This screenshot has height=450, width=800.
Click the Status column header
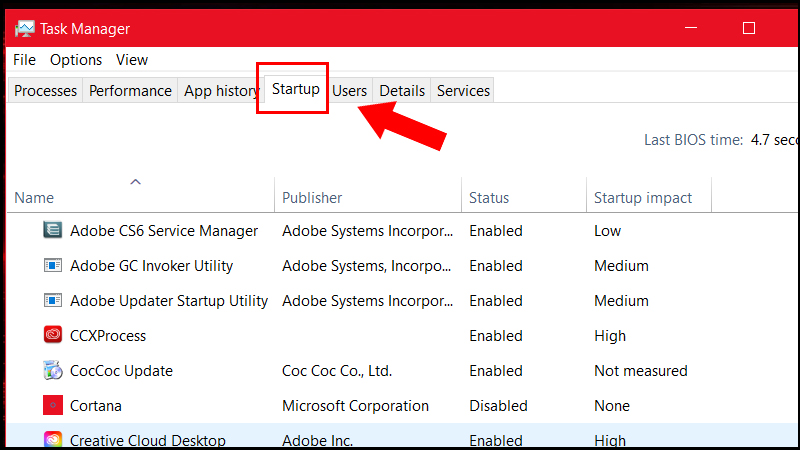[x=489, y=198]
